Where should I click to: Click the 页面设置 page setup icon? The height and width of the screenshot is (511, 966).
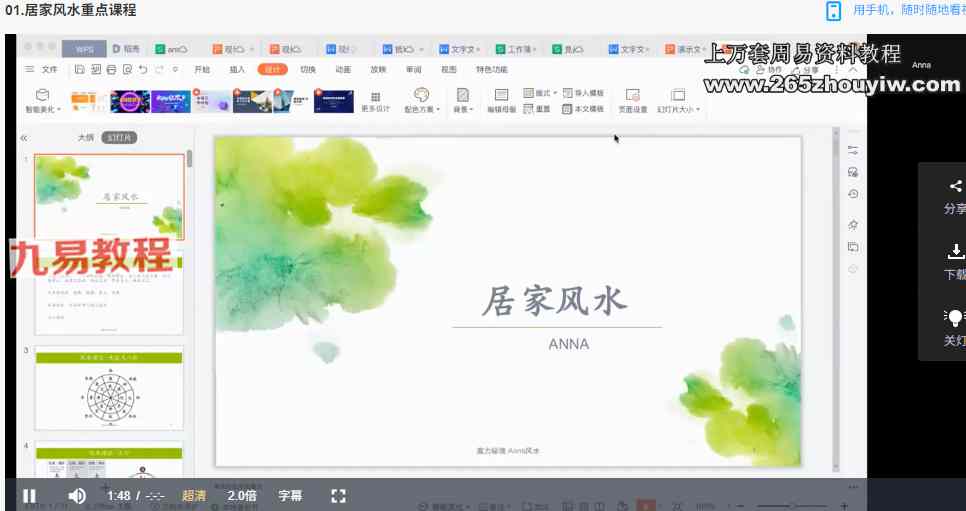(632, 98)
